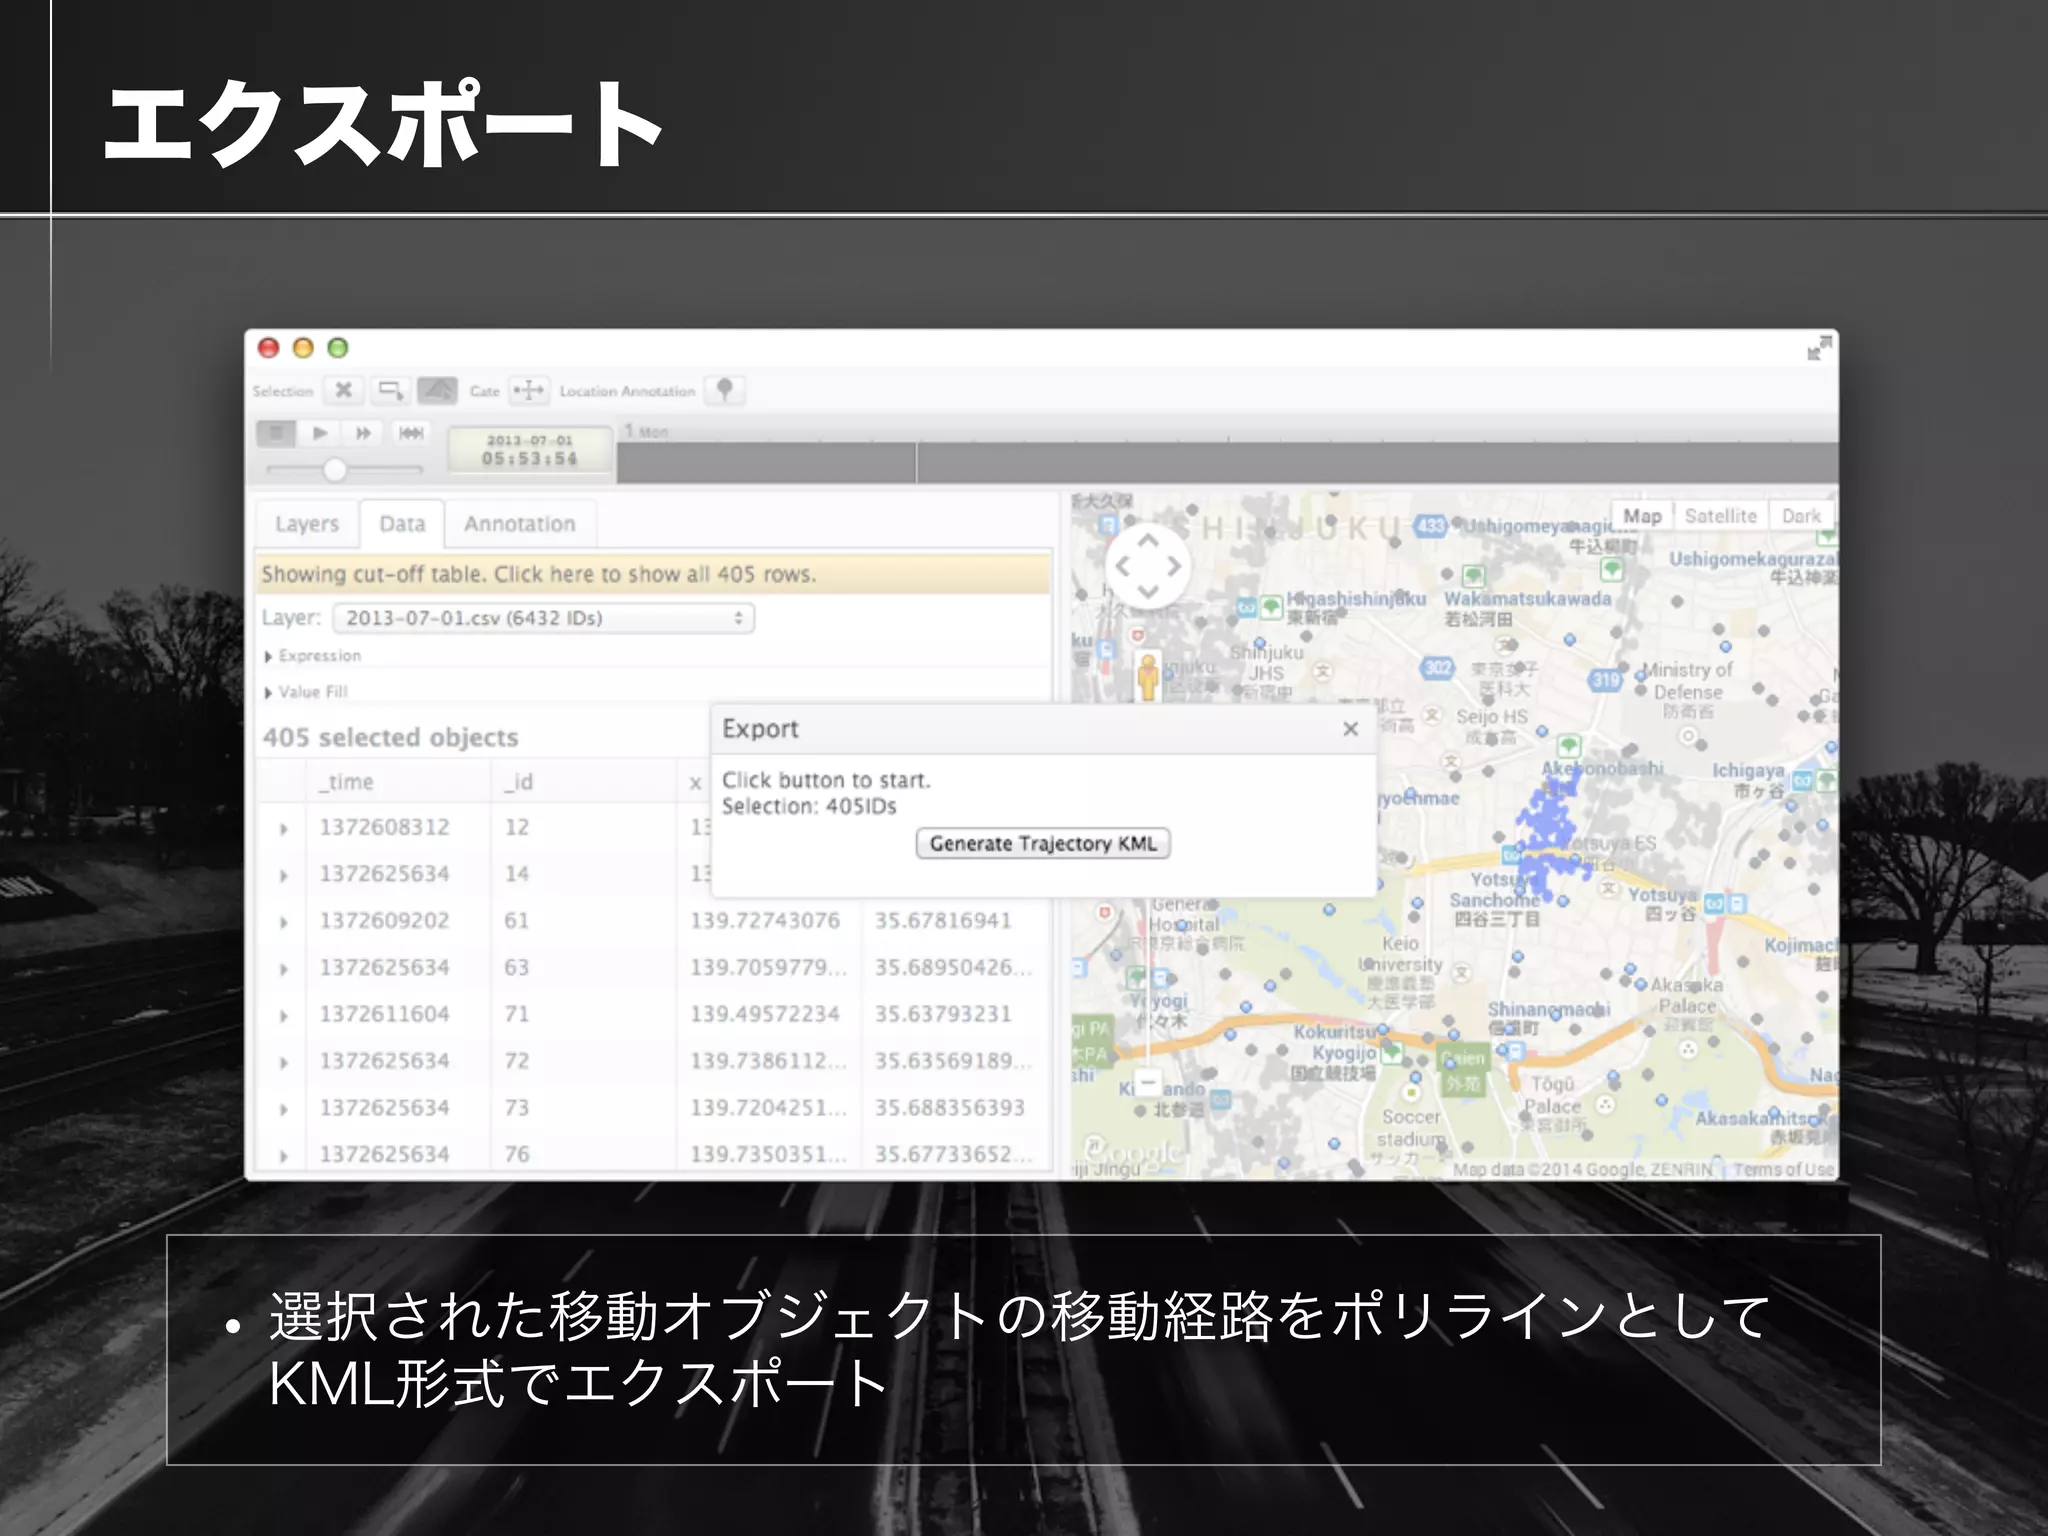
Task: Select the rectangle selection tool
Action: (390, 390)
